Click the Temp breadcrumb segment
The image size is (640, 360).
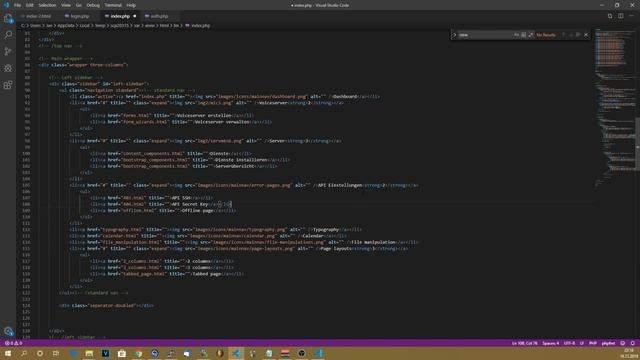point(100,25)
